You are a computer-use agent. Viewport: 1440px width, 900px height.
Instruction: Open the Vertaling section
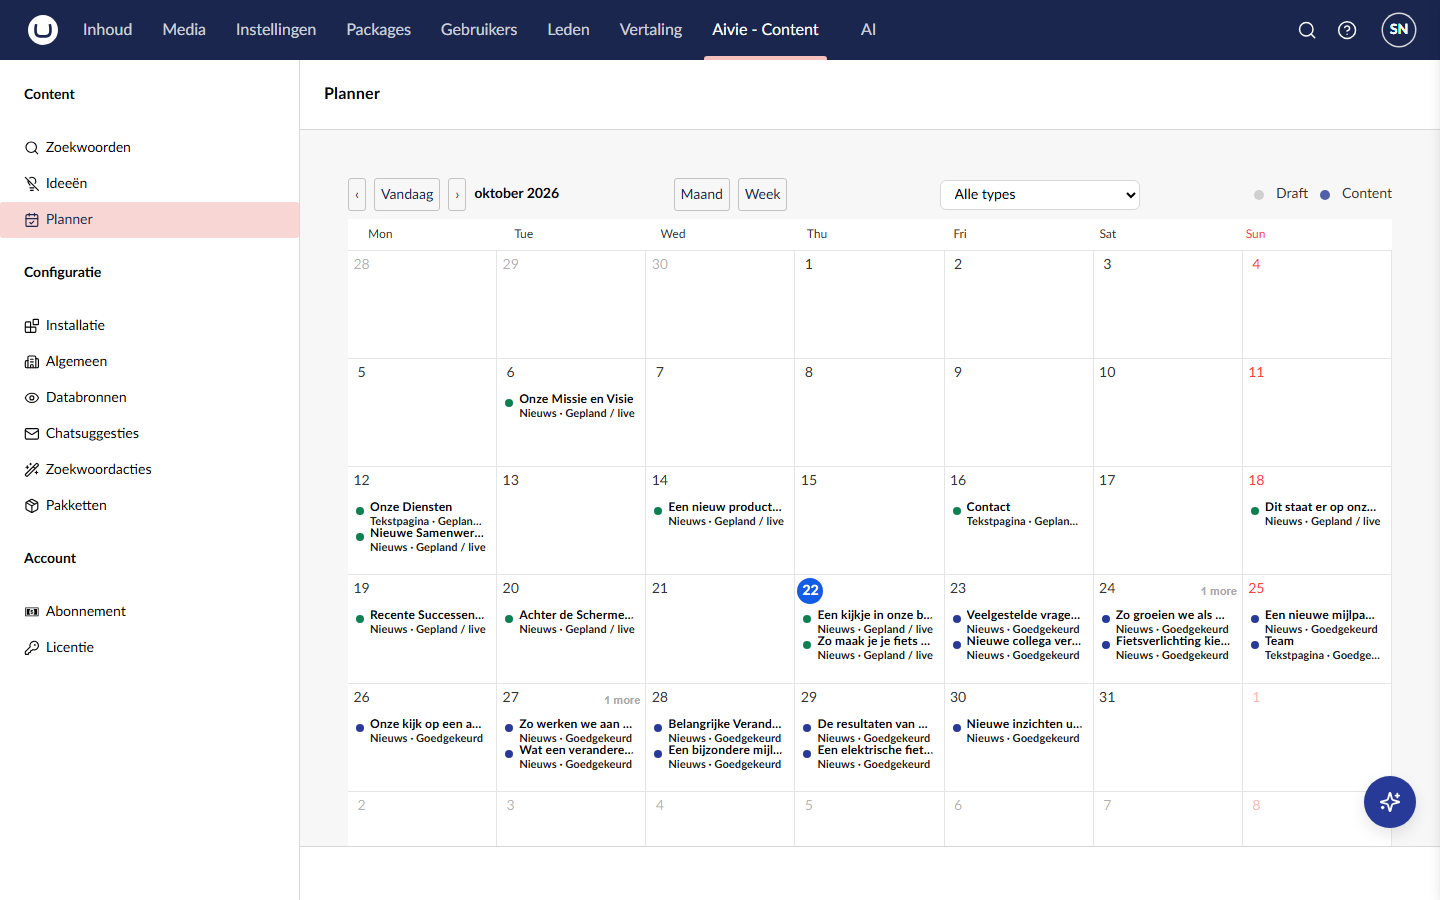tap(651, 30)
